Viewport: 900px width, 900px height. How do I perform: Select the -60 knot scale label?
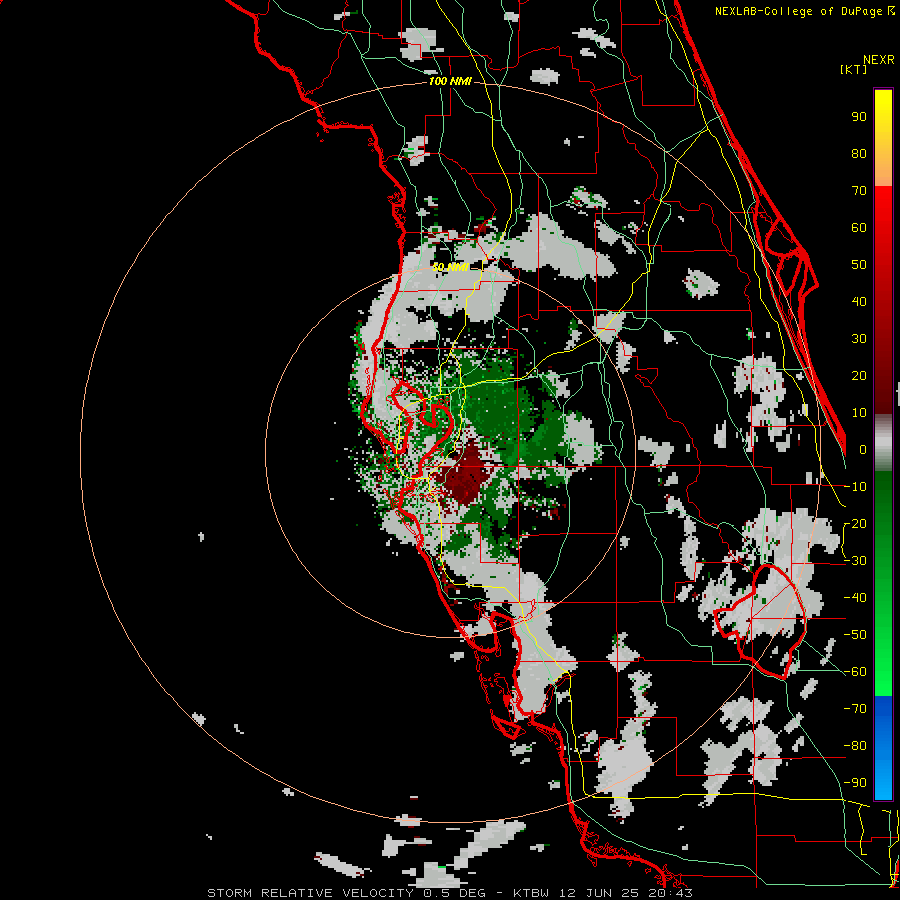(855, 672)
